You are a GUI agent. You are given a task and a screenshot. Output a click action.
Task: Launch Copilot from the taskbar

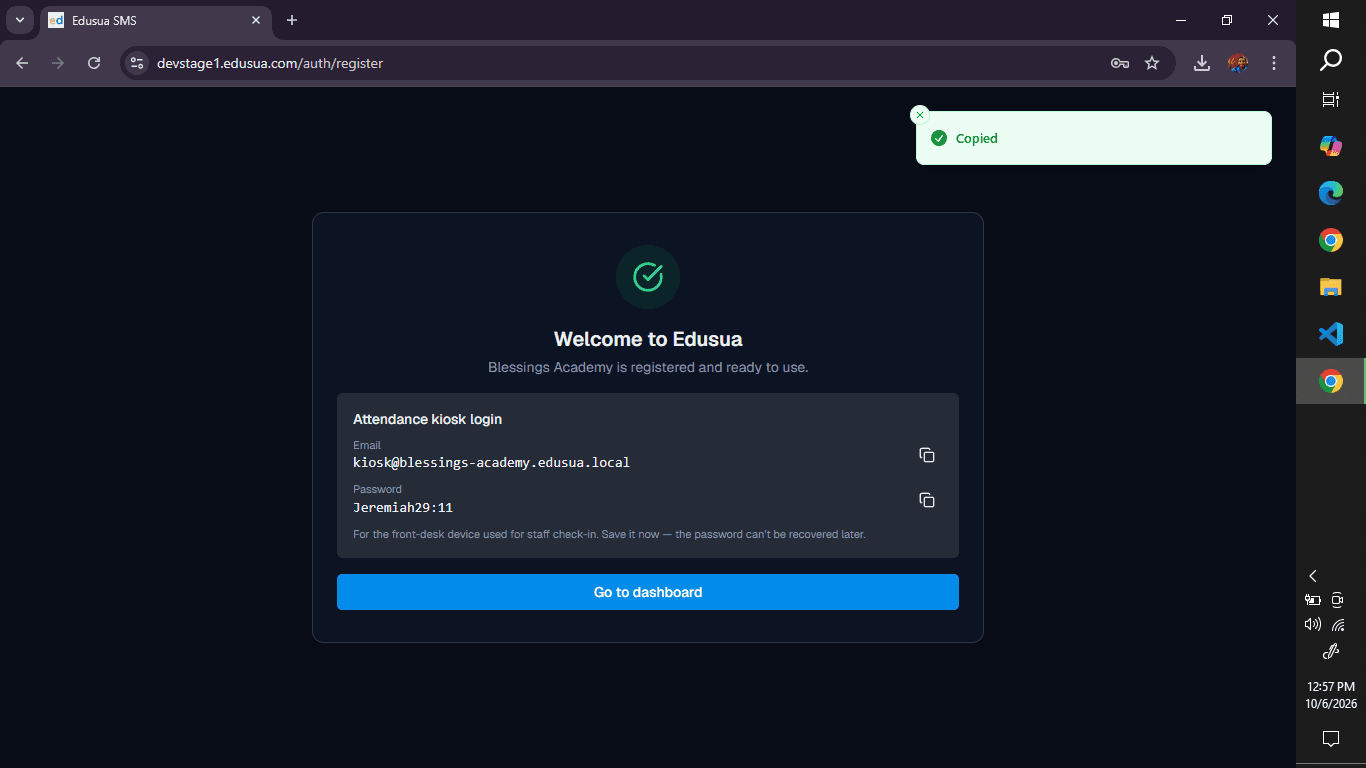(x=1331, y=146)
